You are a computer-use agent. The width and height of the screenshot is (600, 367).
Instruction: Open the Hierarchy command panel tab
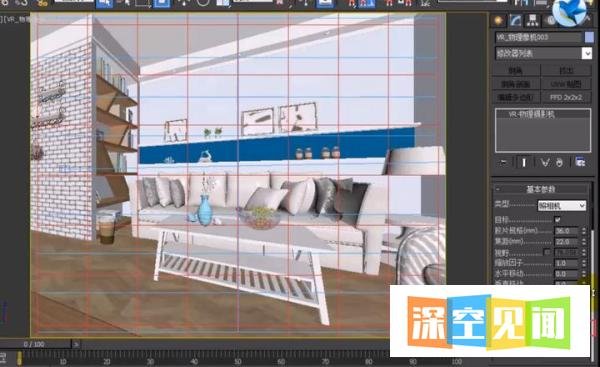[x=532, y=21]
